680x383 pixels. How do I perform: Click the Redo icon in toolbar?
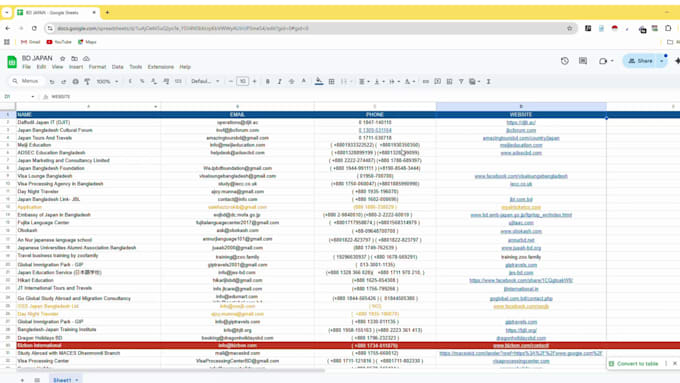pos(63,82)
